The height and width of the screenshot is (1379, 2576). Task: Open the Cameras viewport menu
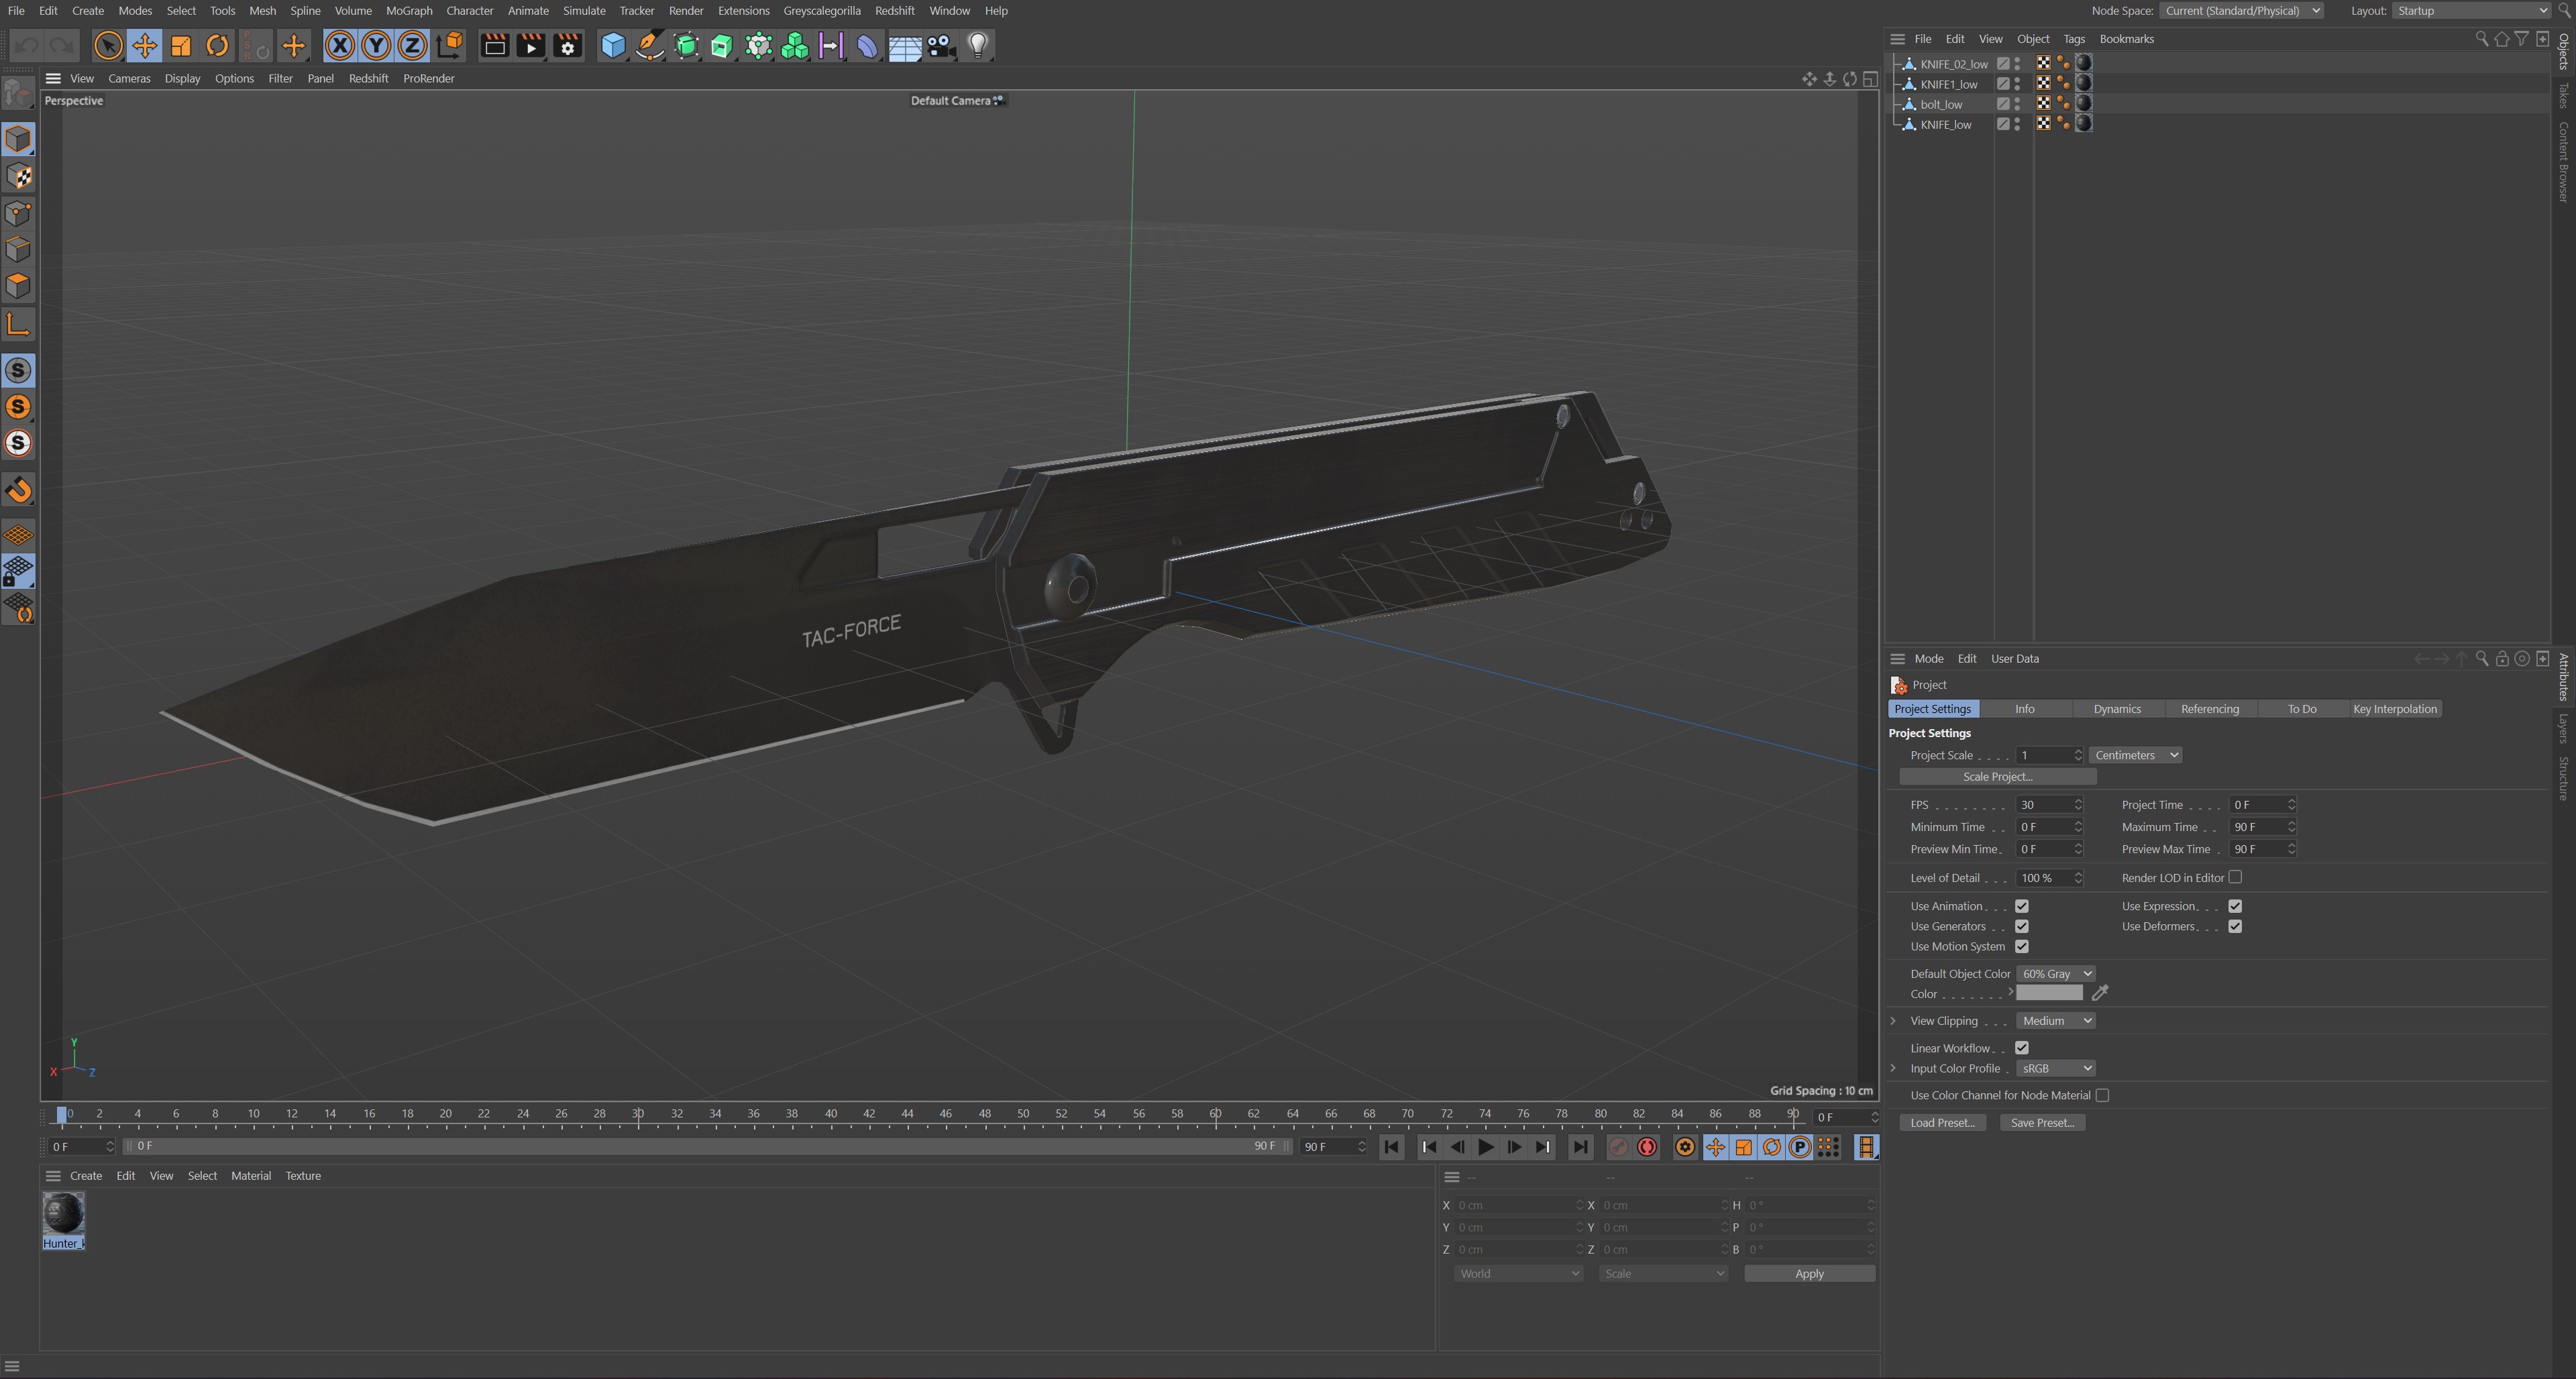coord(129,78)
